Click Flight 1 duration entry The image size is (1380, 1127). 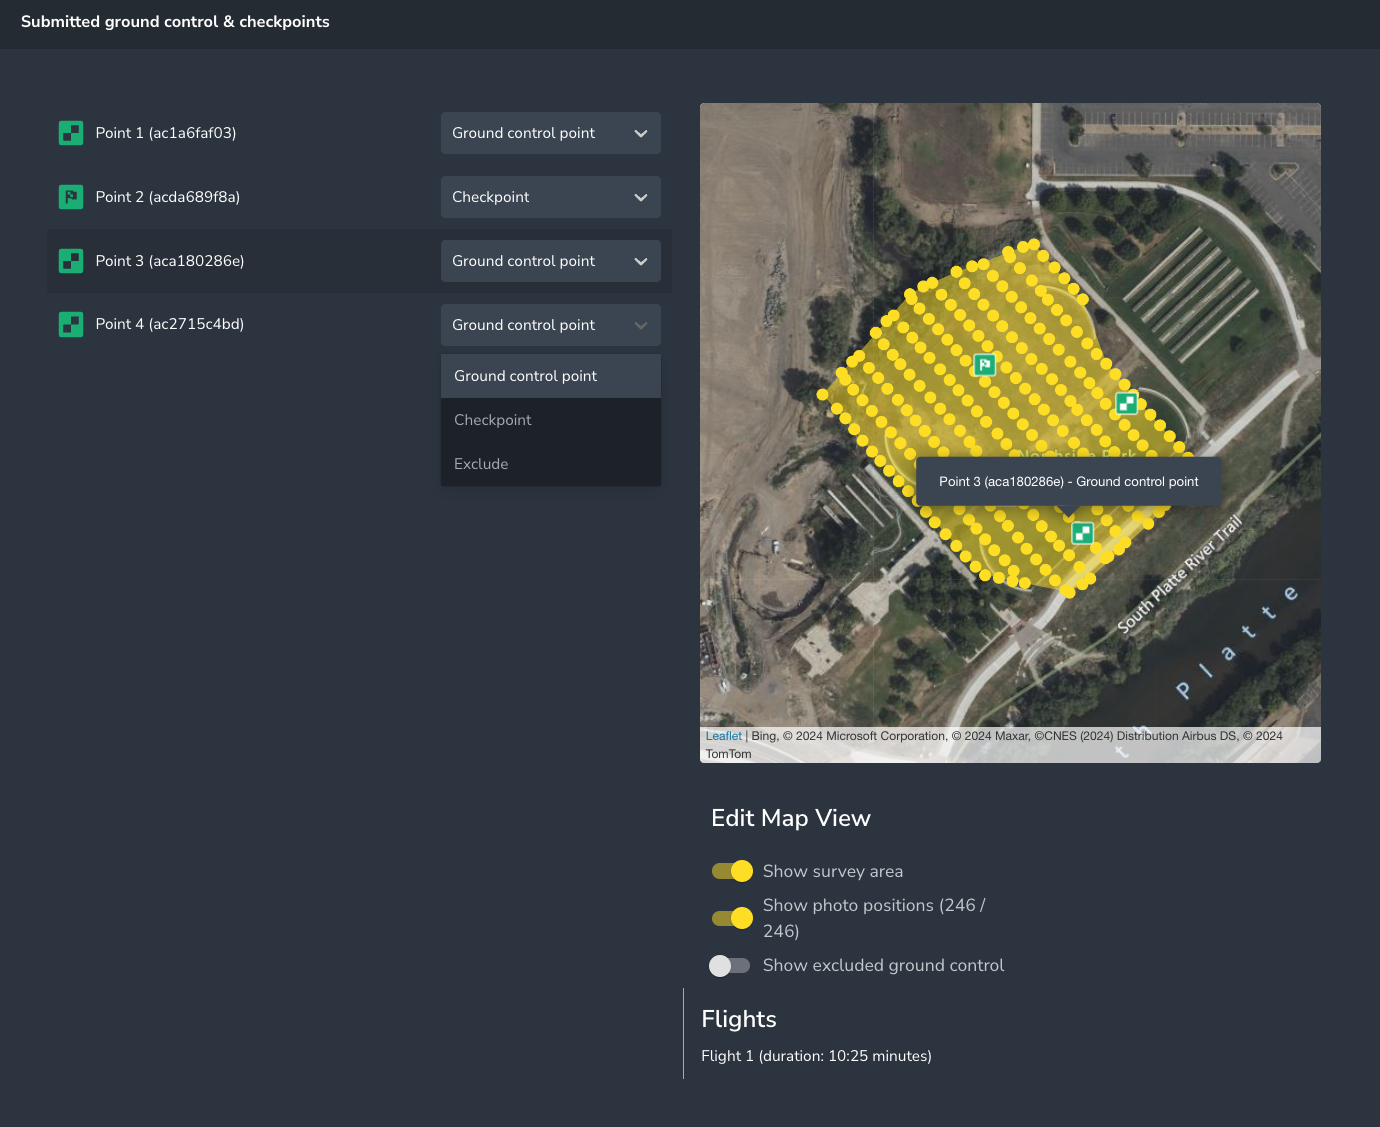[816, 1056]
